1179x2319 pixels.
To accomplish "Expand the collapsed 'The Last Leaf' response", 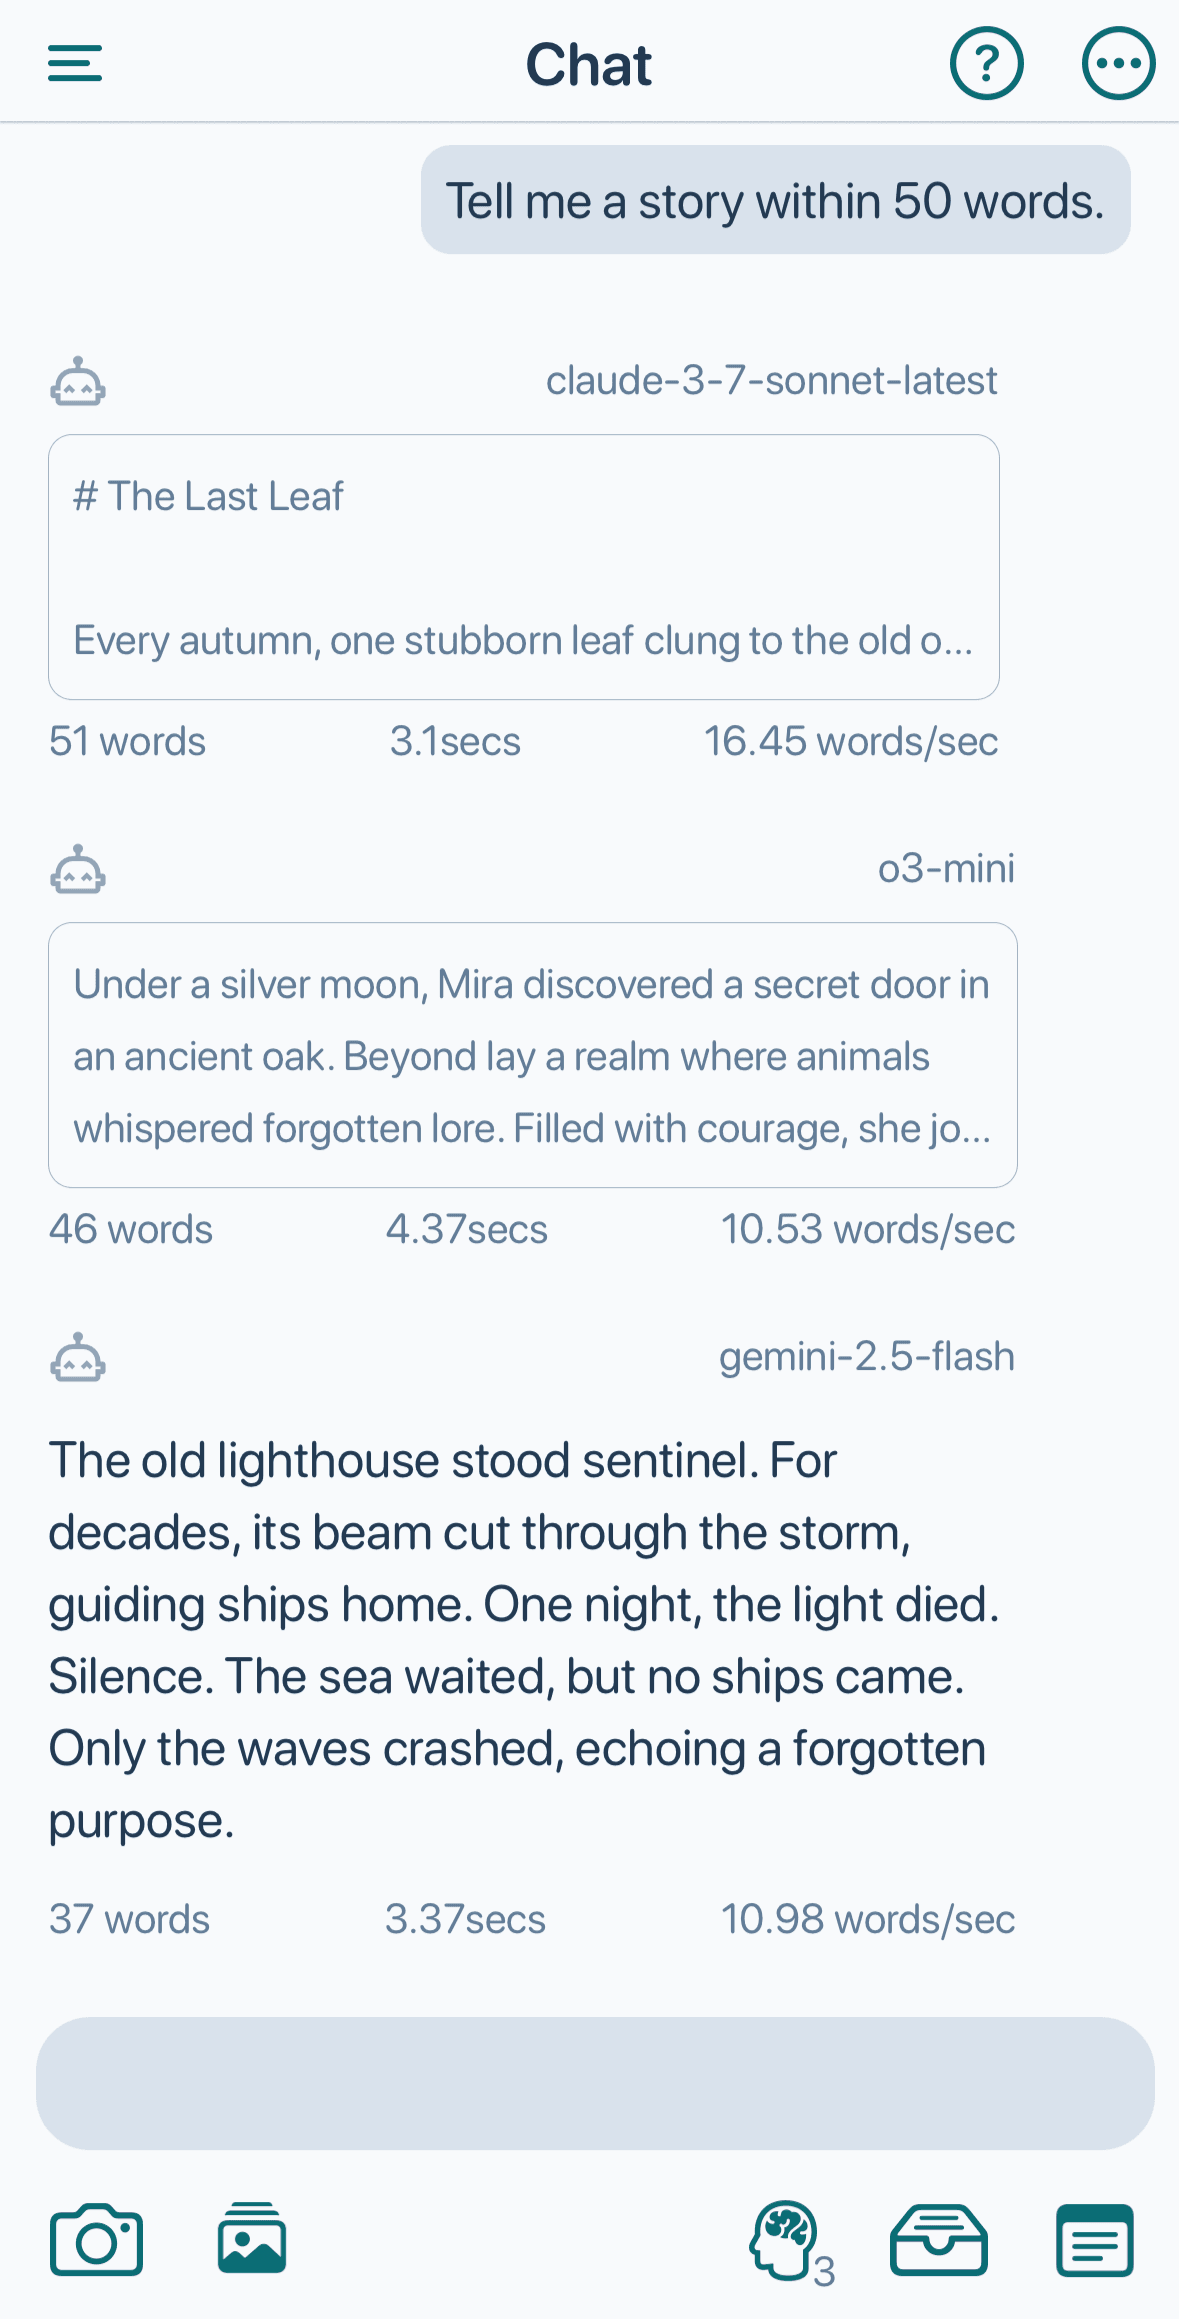I will [524, 567].
